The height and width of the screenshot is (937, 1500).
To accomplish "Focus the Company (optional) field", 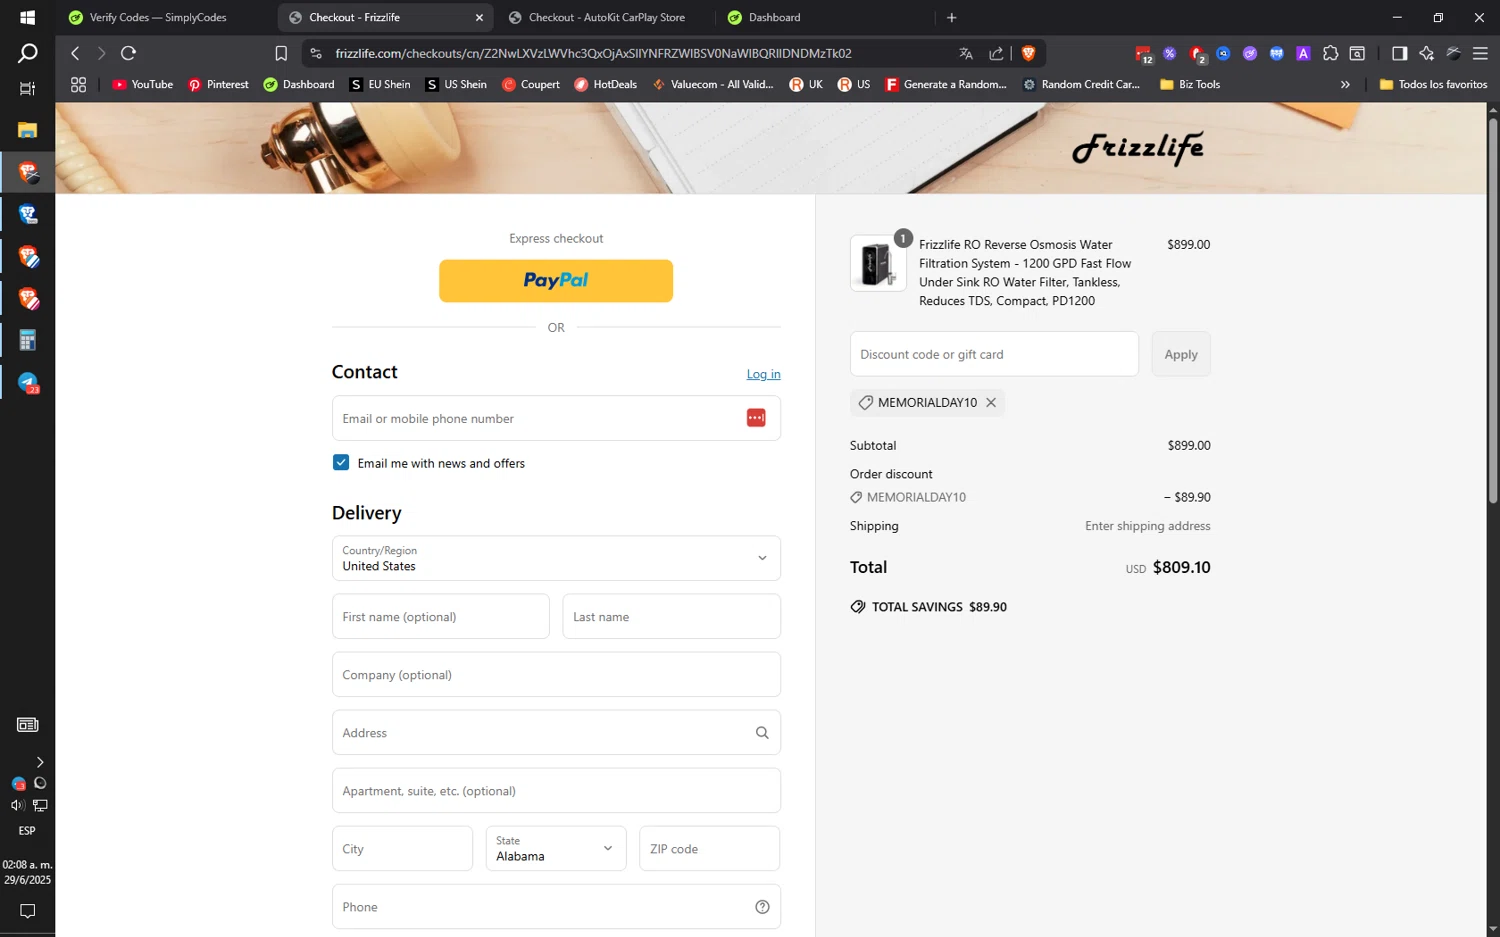I will click(556, 674).
